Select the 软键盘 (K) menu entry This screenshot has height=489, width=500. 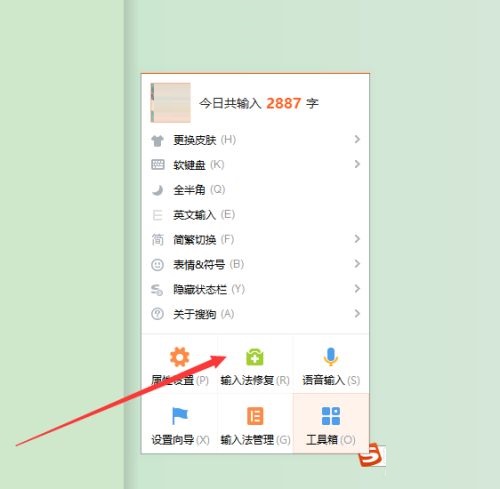255,165
